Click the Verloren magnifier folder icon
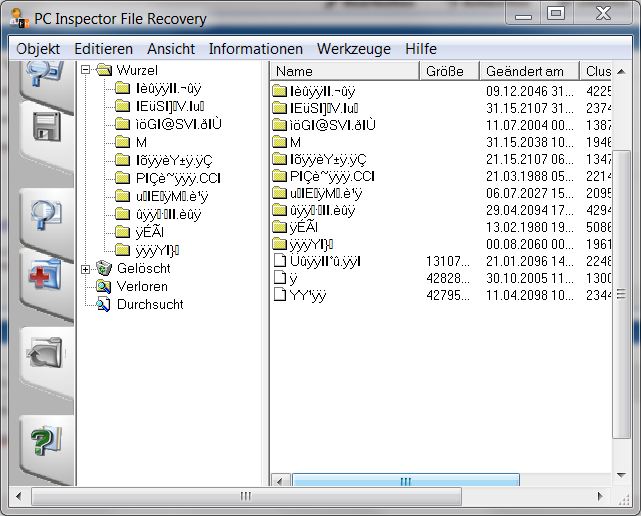This screenshot has height=516, width=641. coord(103,286)
